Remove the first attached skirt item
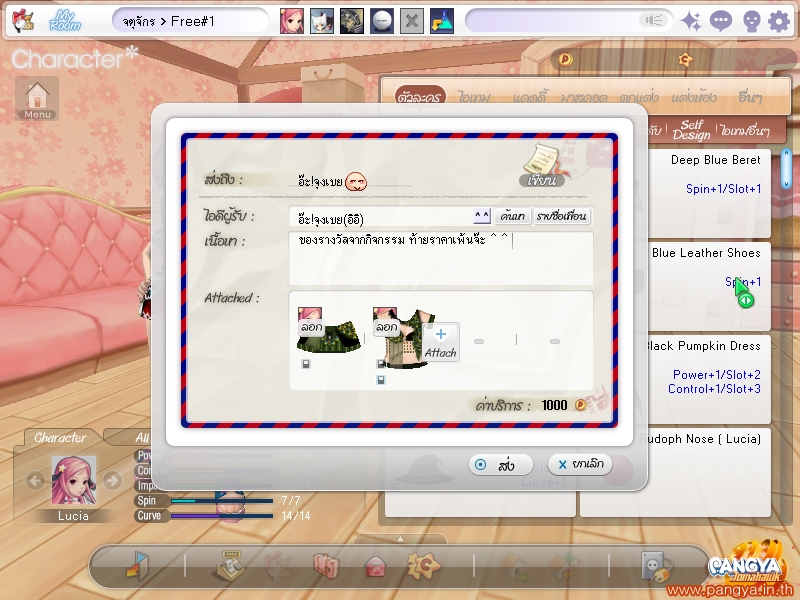The width and height of the screenshot is (800, 600). coord(311,327)
